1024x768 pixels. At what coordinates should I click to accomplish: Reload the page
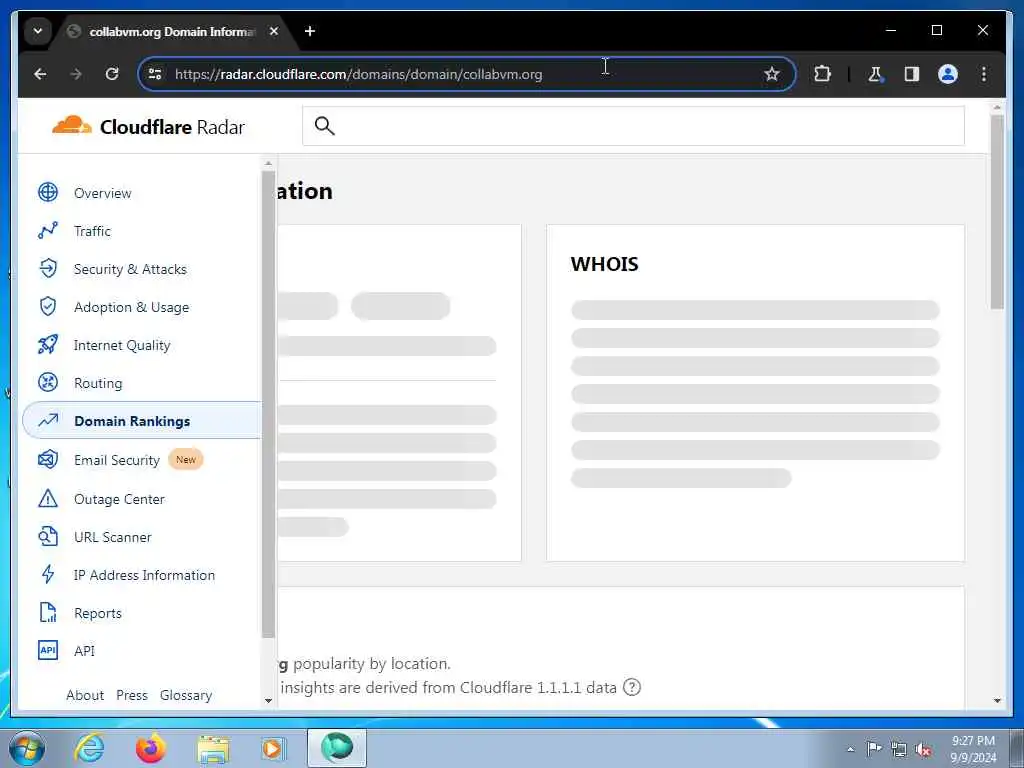[112, 74]
